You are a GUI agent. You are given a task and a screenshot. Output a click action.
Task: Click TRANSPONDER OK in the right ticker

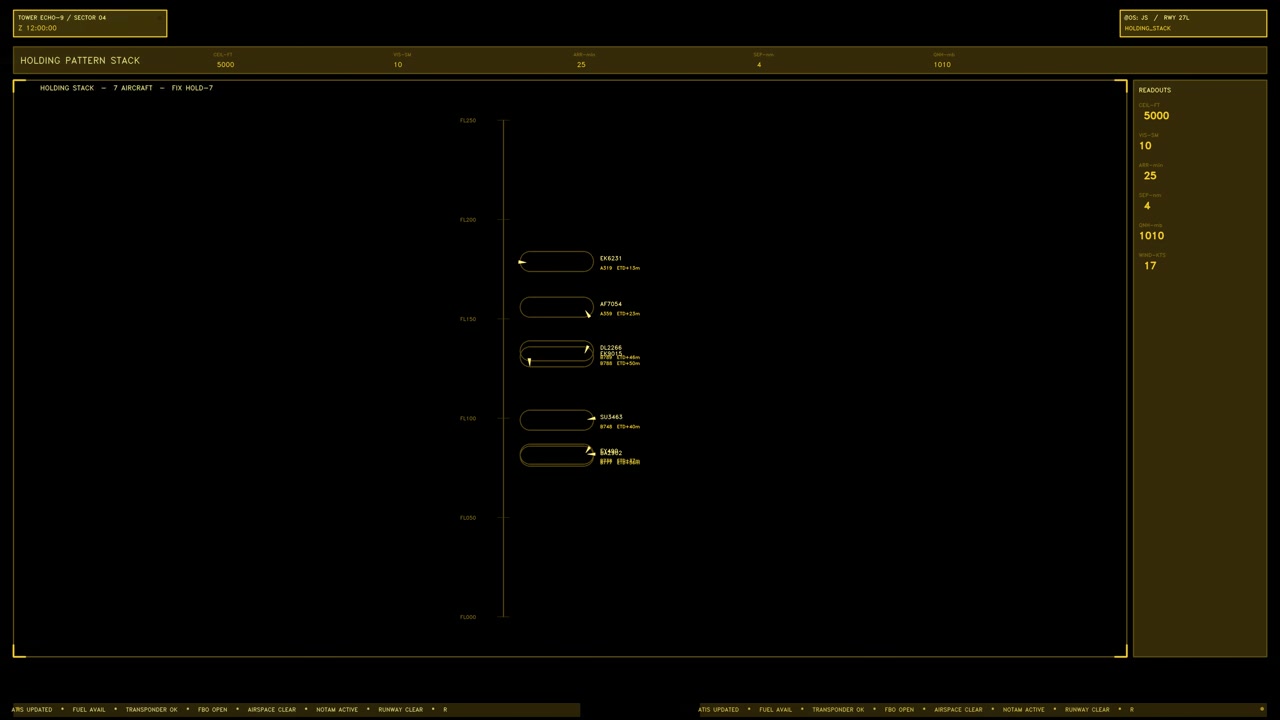pyautogui.click(x=838, y=710)
